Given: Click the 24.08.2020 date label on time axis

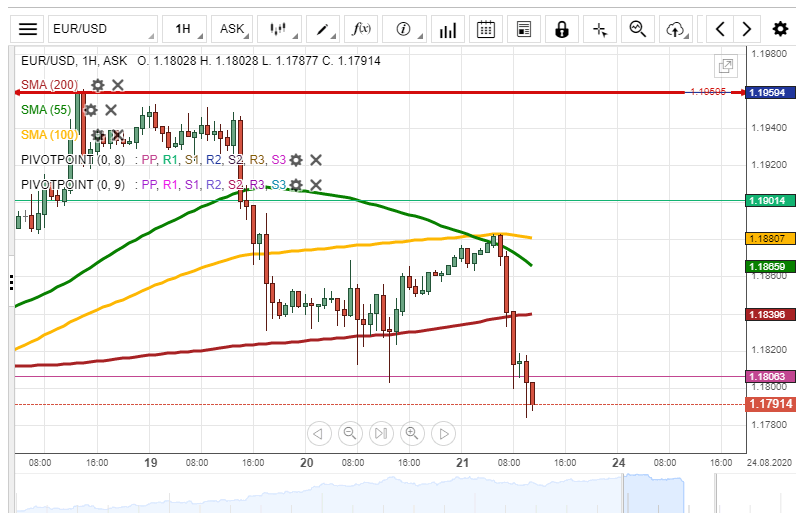Looking at the screenshot, I should pyautogui.click(x=769, y=463).
